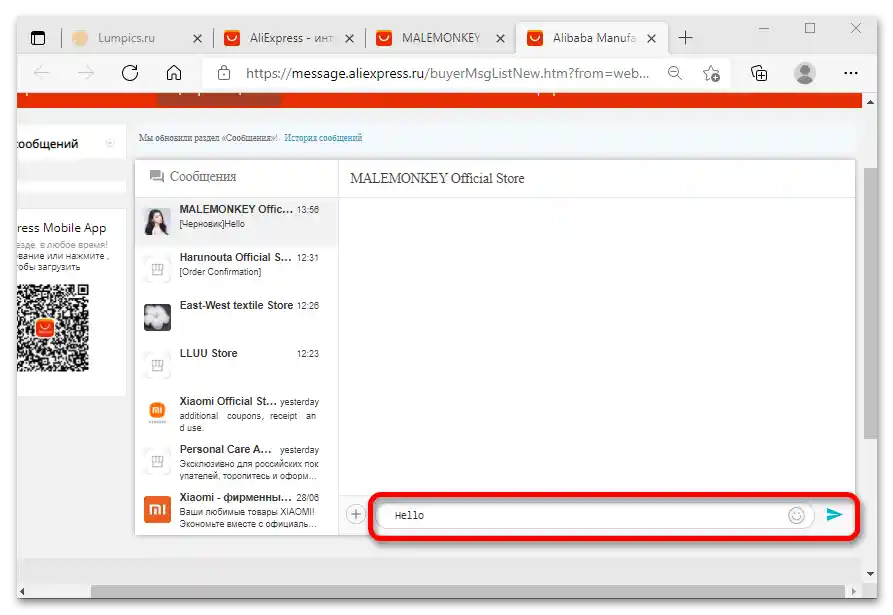Click the browser Forward arrow
The height and width of the screenshot is (615, 893).
coord(86,73)
